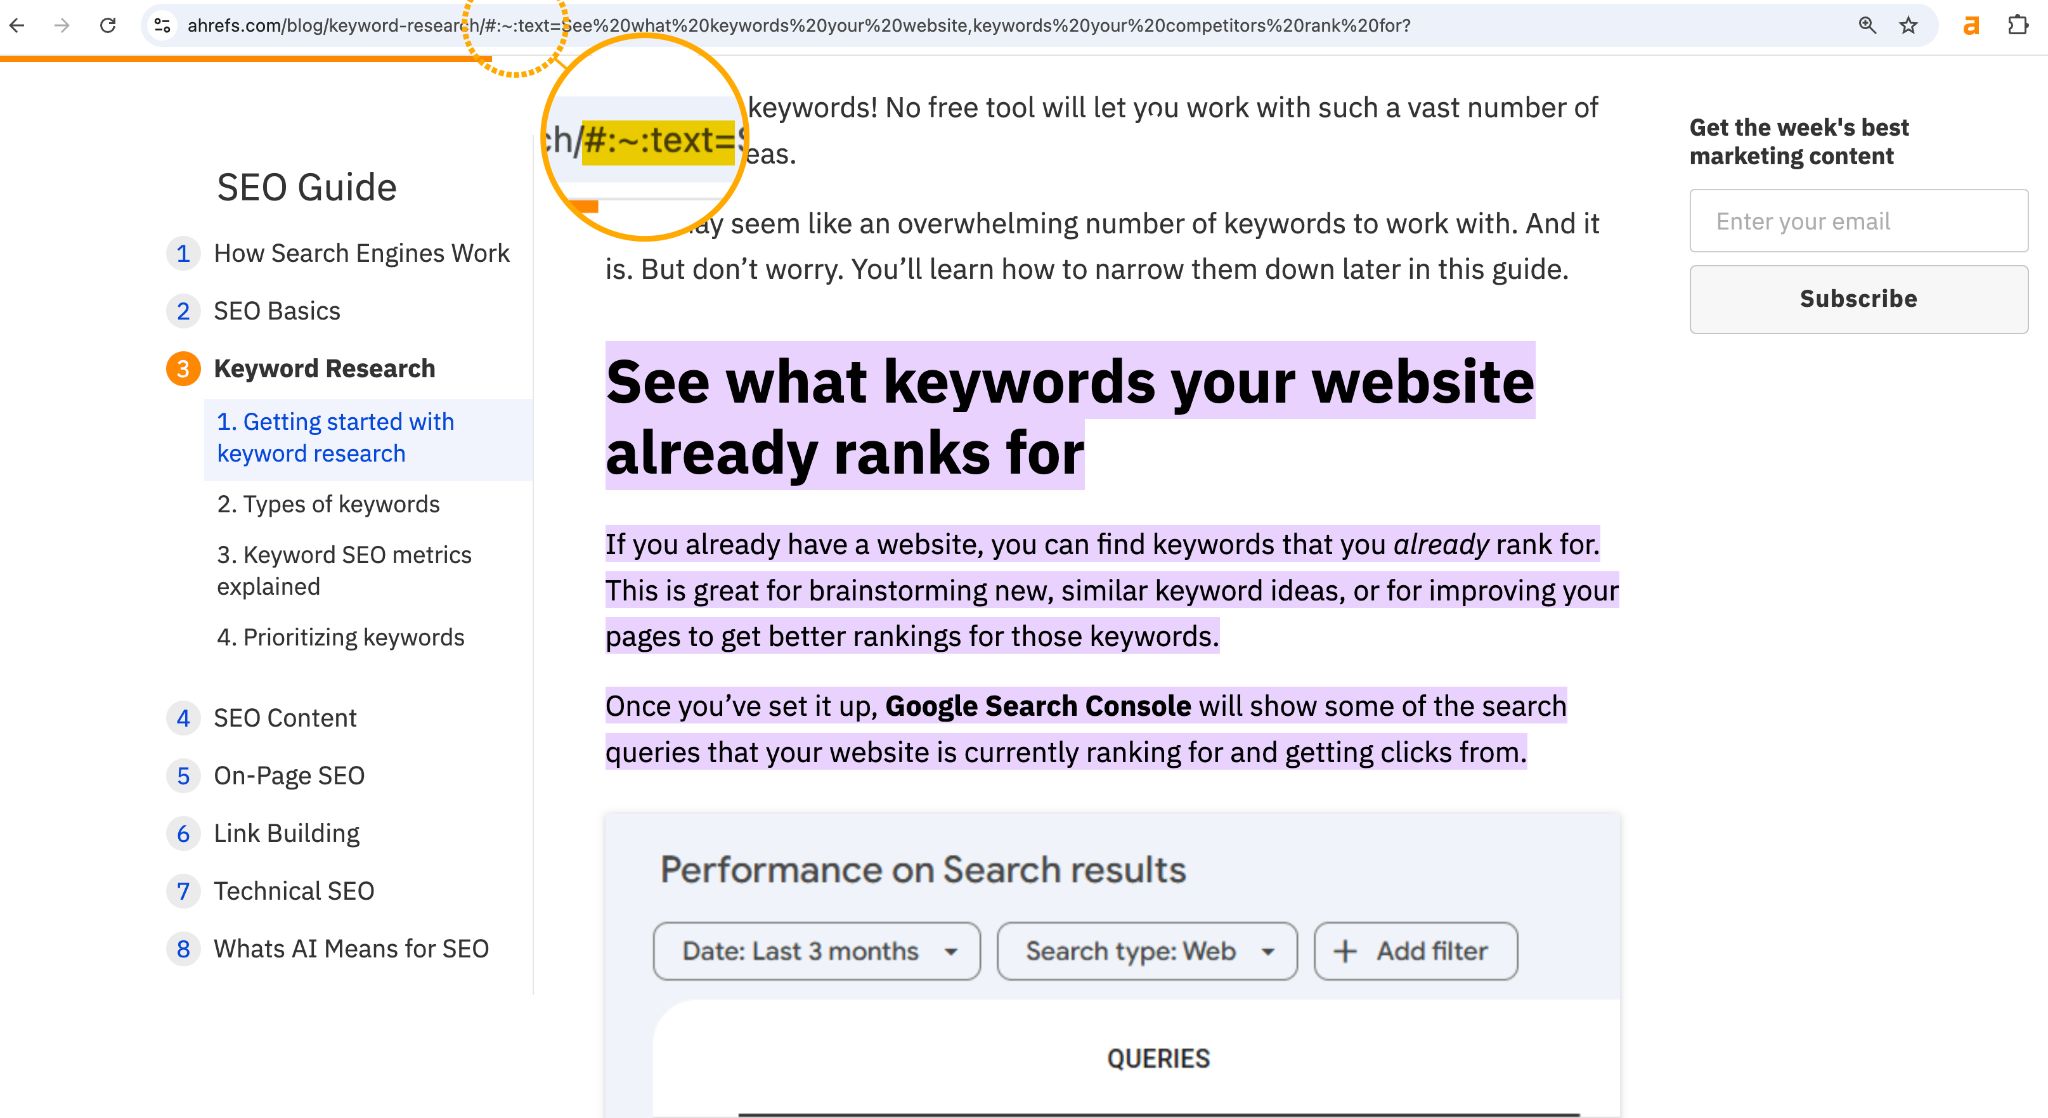Expand the "Add filter" control
This screenshot has width=2048, height=1118.
click(1414, 951)
